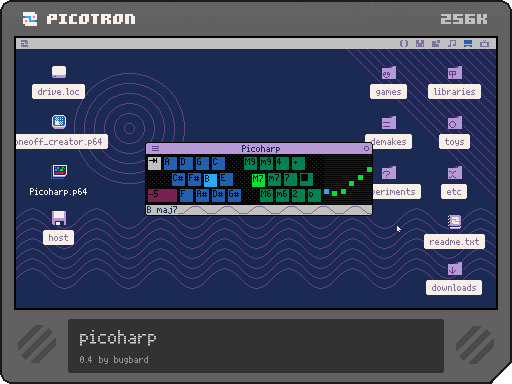Switch to the desktop workspace icon
The image size is (512, 384).
(x=468, y=43)
